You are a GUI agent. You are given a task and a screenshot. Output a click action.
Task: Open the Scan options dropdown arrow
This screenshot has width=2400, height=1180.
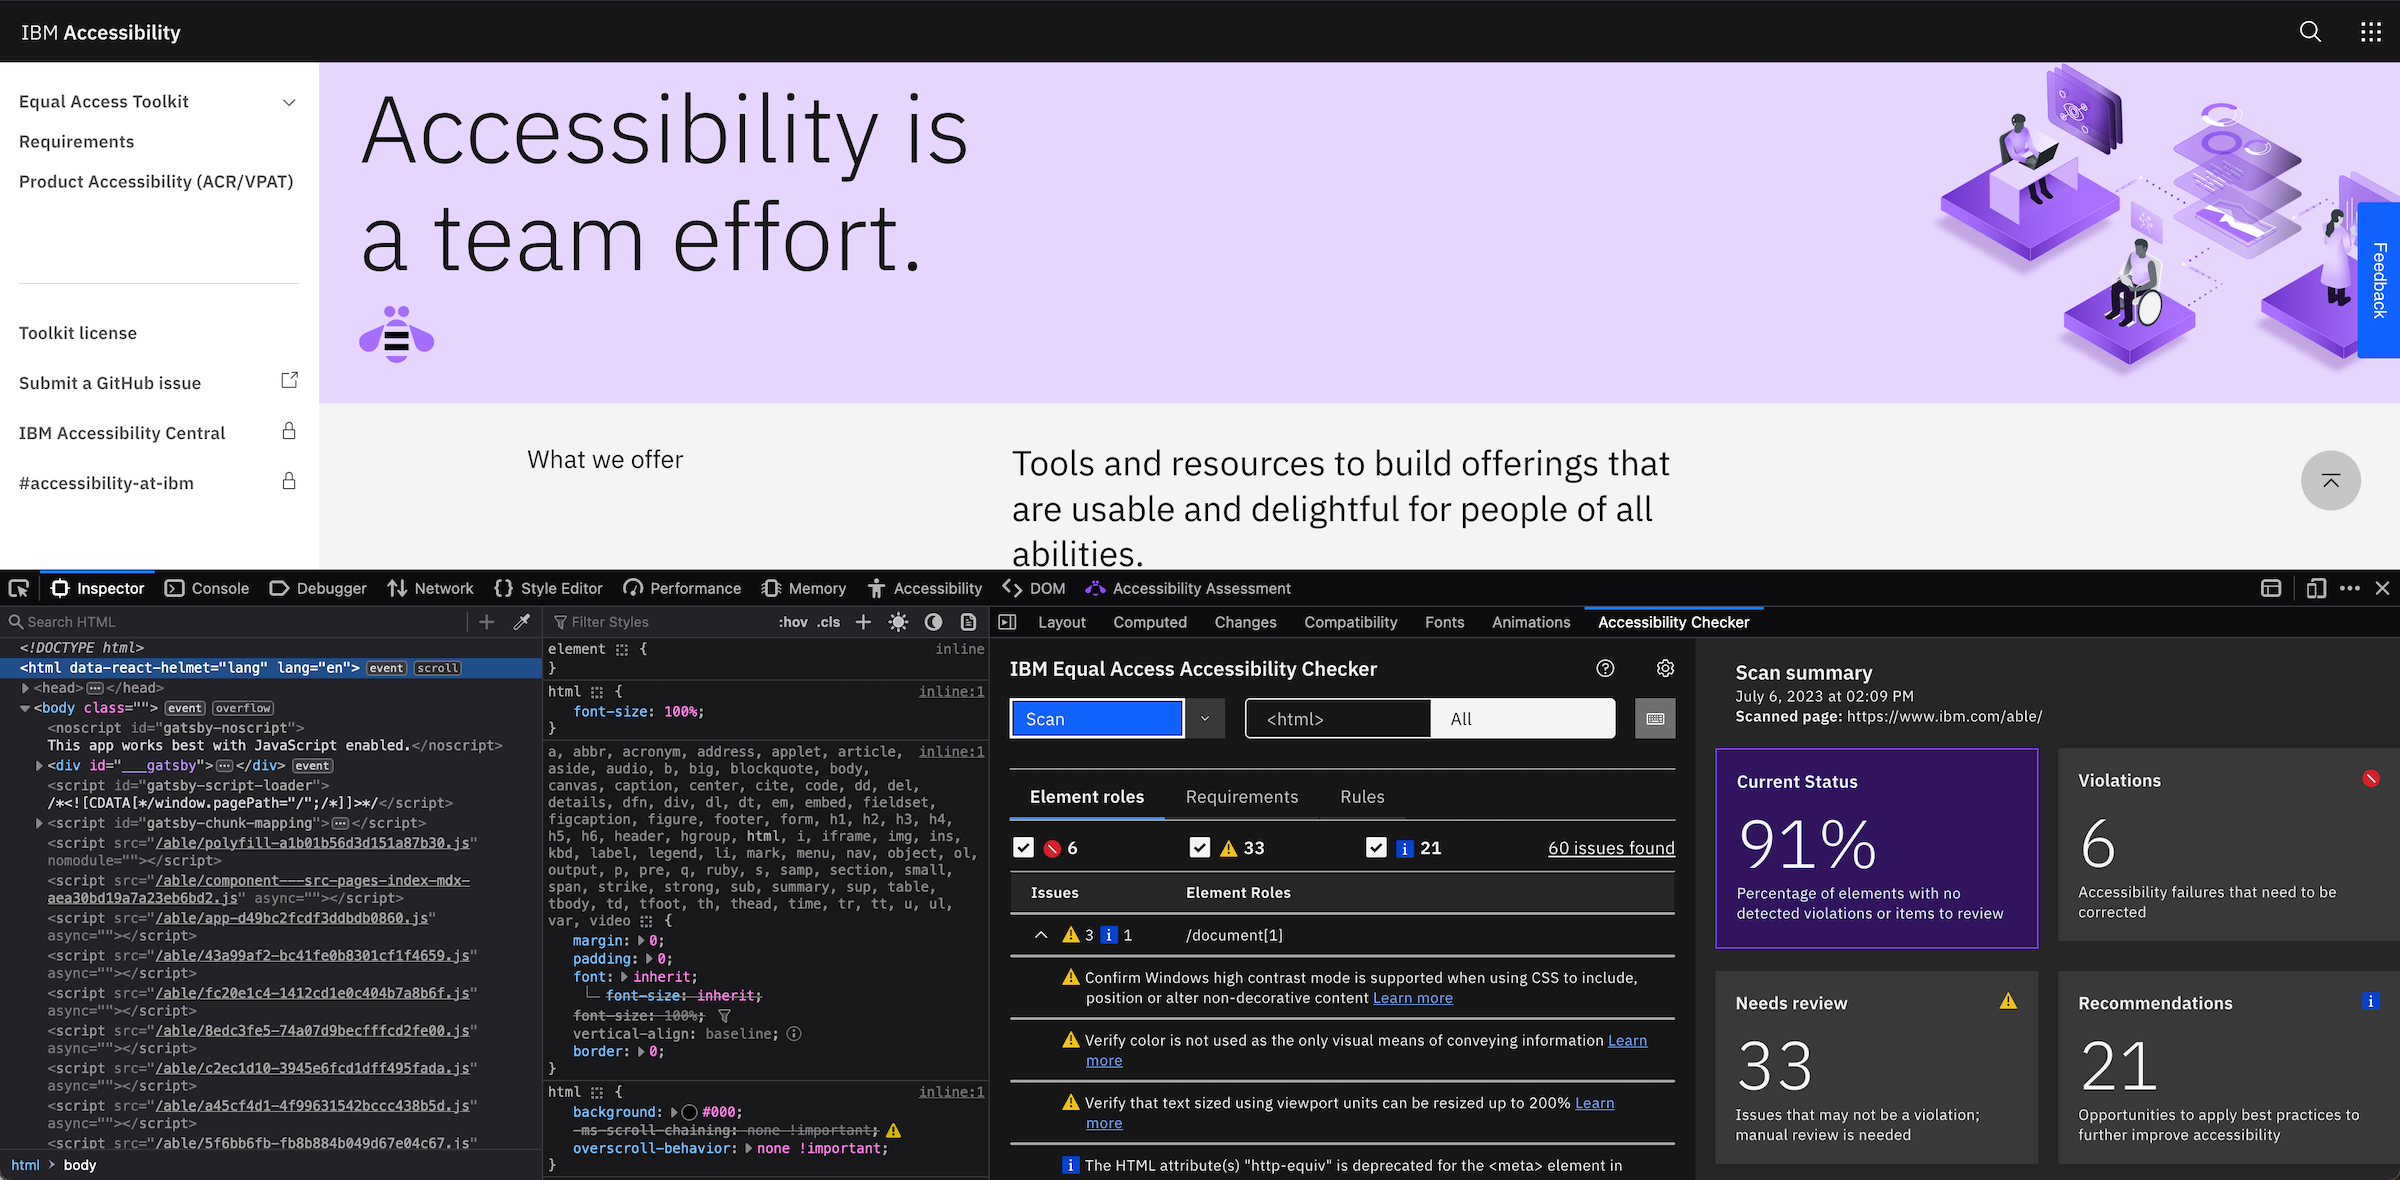[1205, 718]
